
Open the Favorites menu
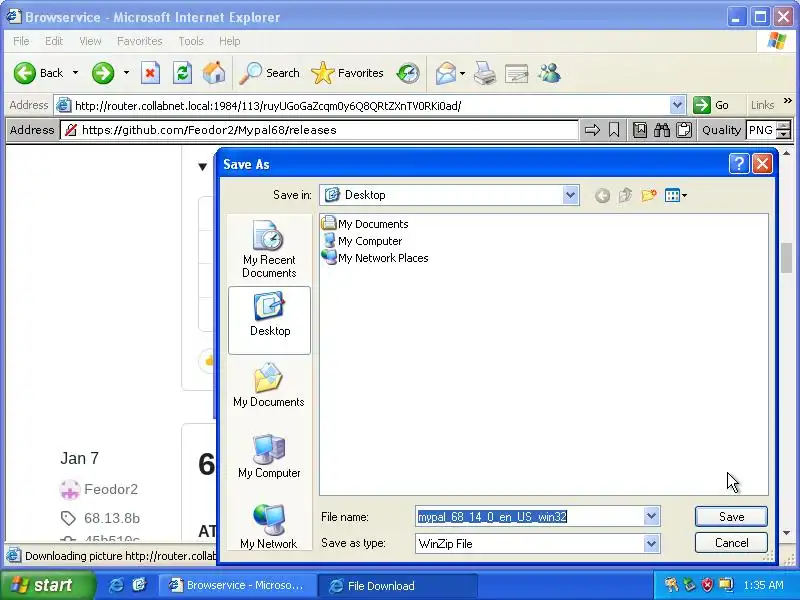139,41
